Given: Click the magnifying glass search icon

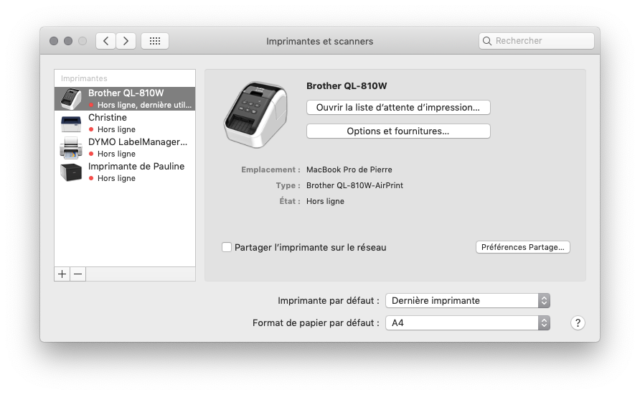Looking at the screenshot, I should click(x=487, y=41).
